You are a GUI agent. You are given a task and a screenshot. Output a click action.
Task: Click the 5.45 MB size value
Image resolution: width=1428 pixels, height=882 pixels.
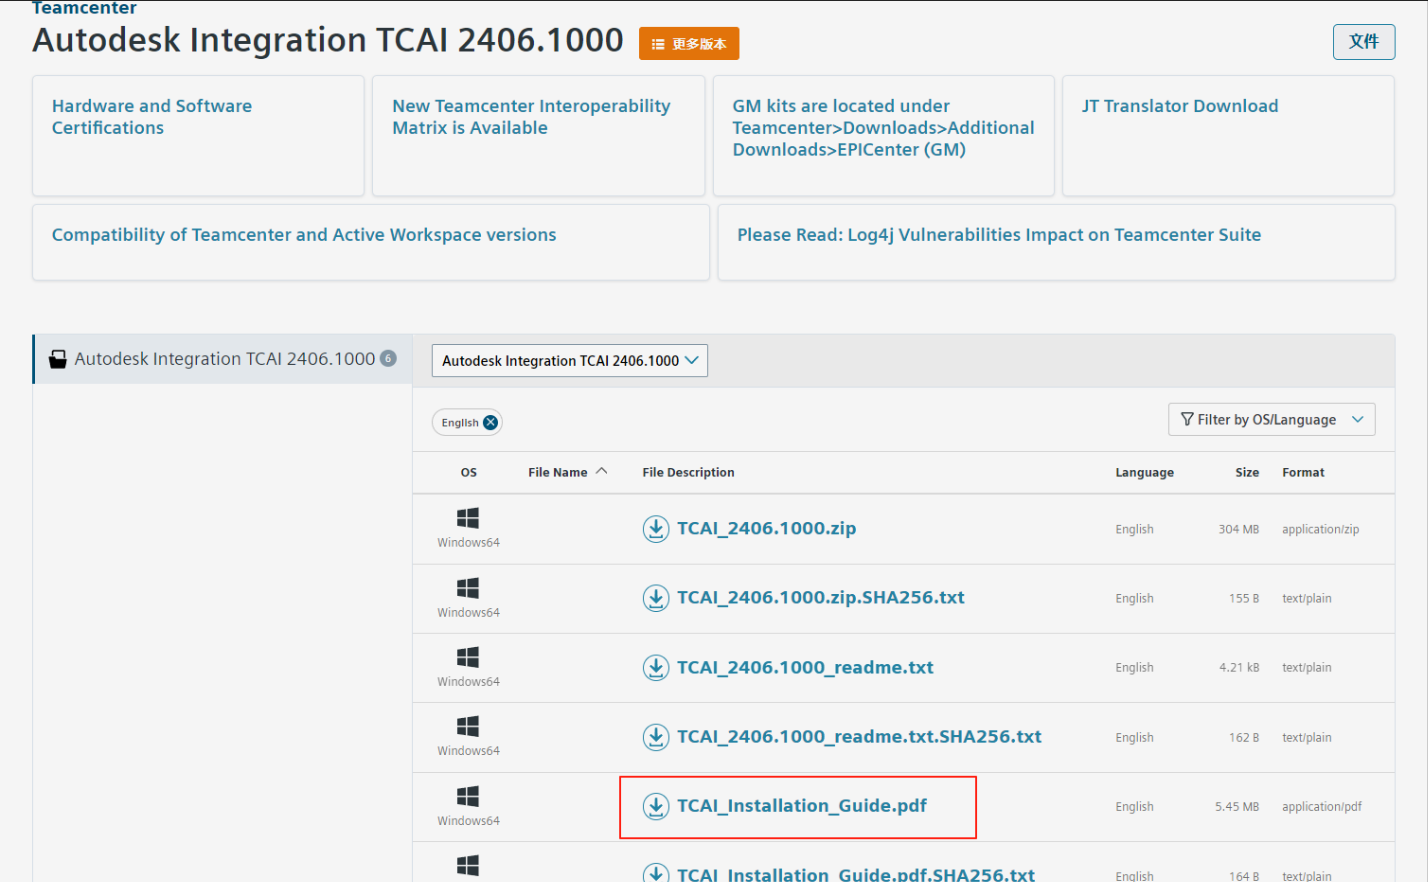pos(1237,806)
